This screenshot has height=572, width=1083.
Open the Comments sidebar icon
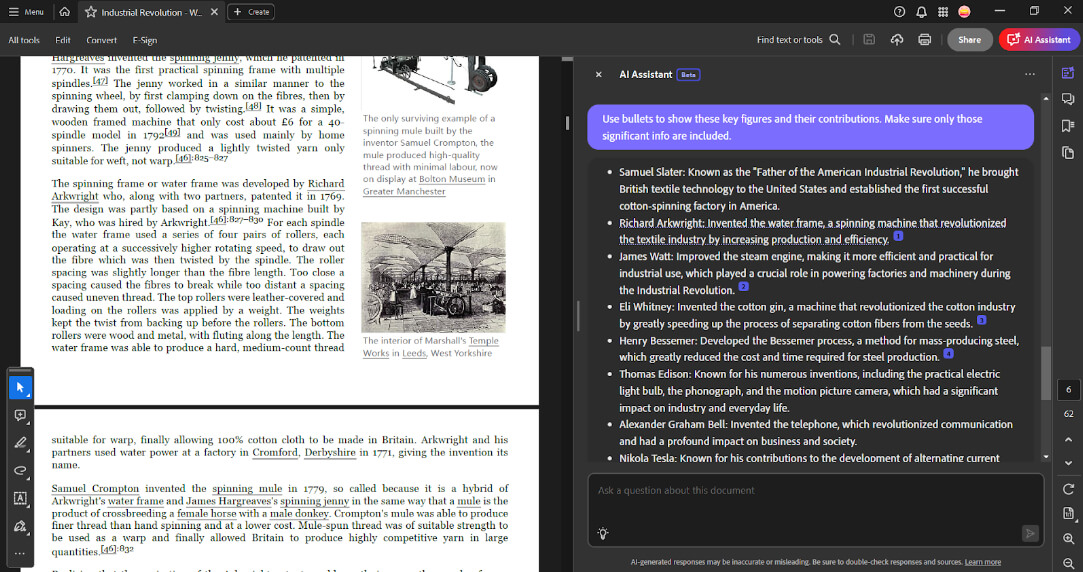[1068, 99]
